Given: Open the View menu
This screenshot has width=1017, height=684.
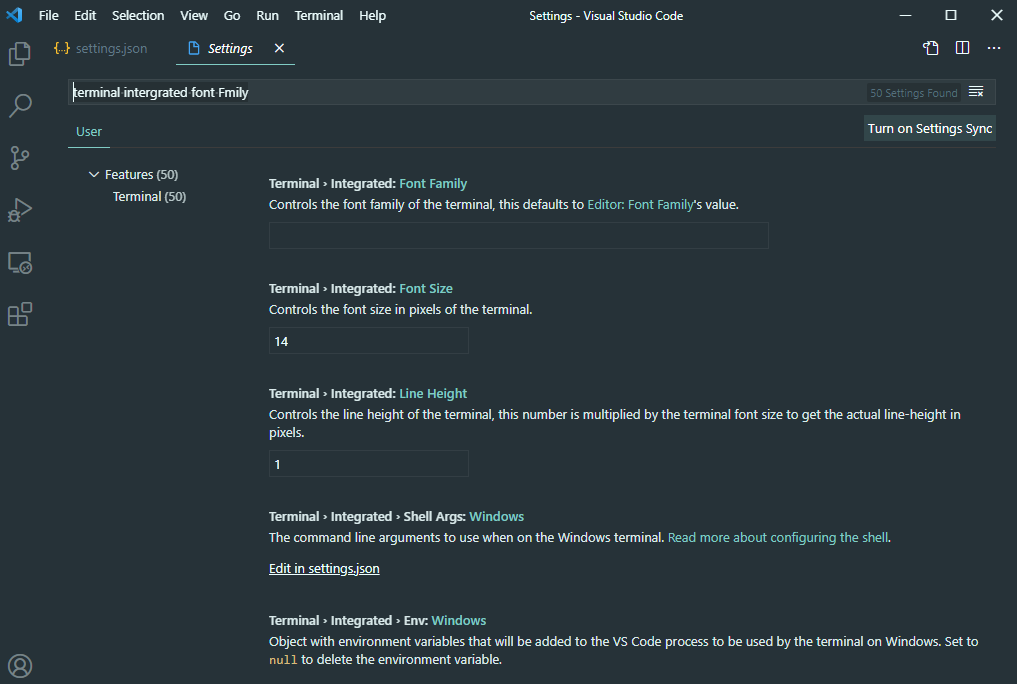Looking at the screenshot, I should 194,16.
